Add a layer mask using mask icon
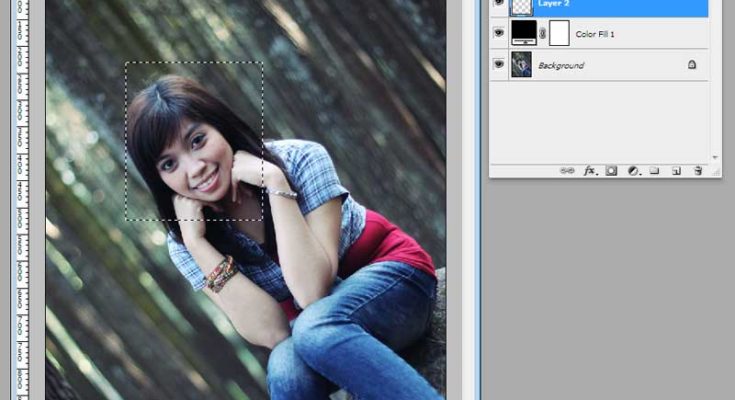This screenshot has height=400, width=735. pyautogui.click(x=611, y=171)
